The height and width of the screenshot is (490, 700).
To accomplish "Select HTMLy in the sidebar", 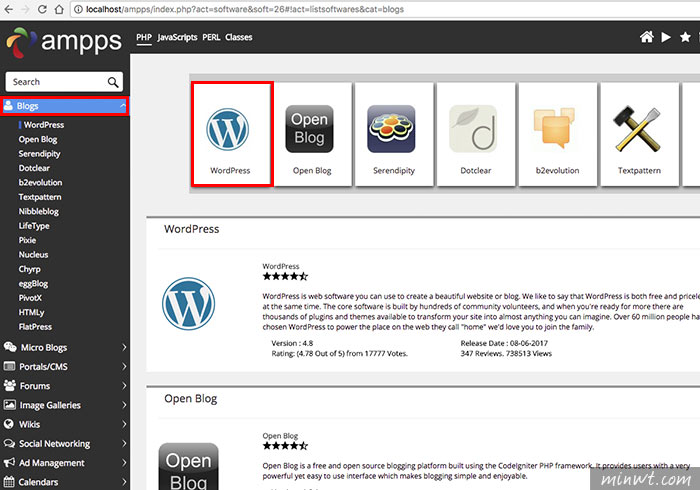I will coord(31,312).
